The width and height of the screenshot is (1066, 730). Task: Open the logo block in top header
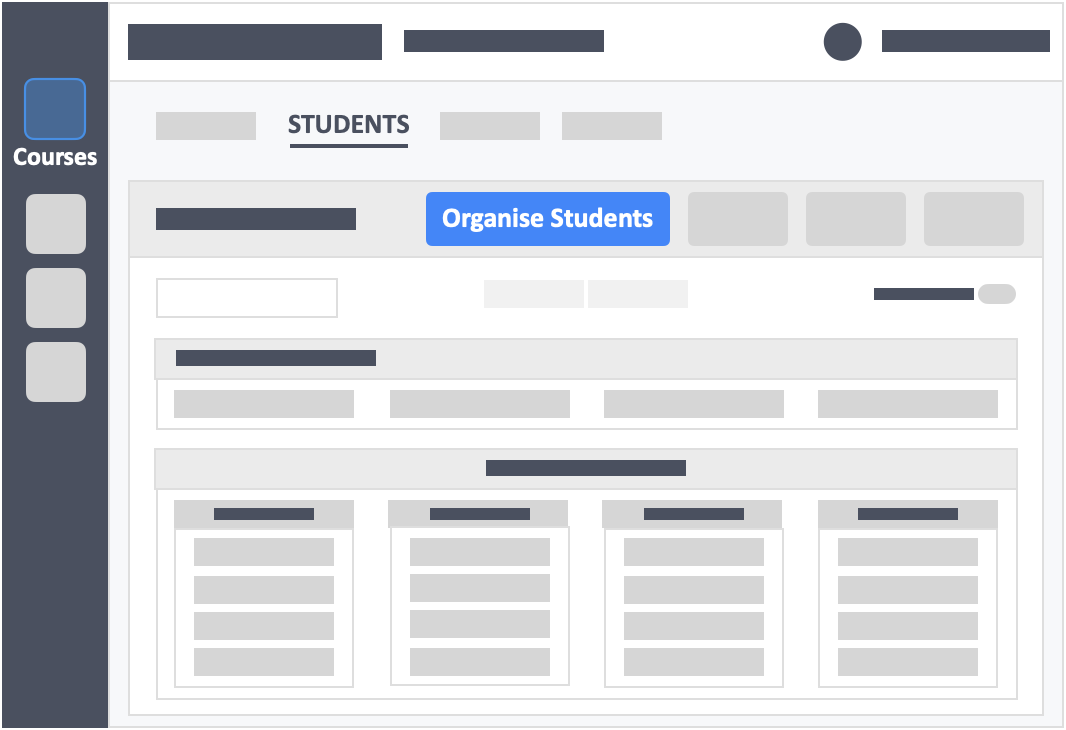(x=255, y=42)
